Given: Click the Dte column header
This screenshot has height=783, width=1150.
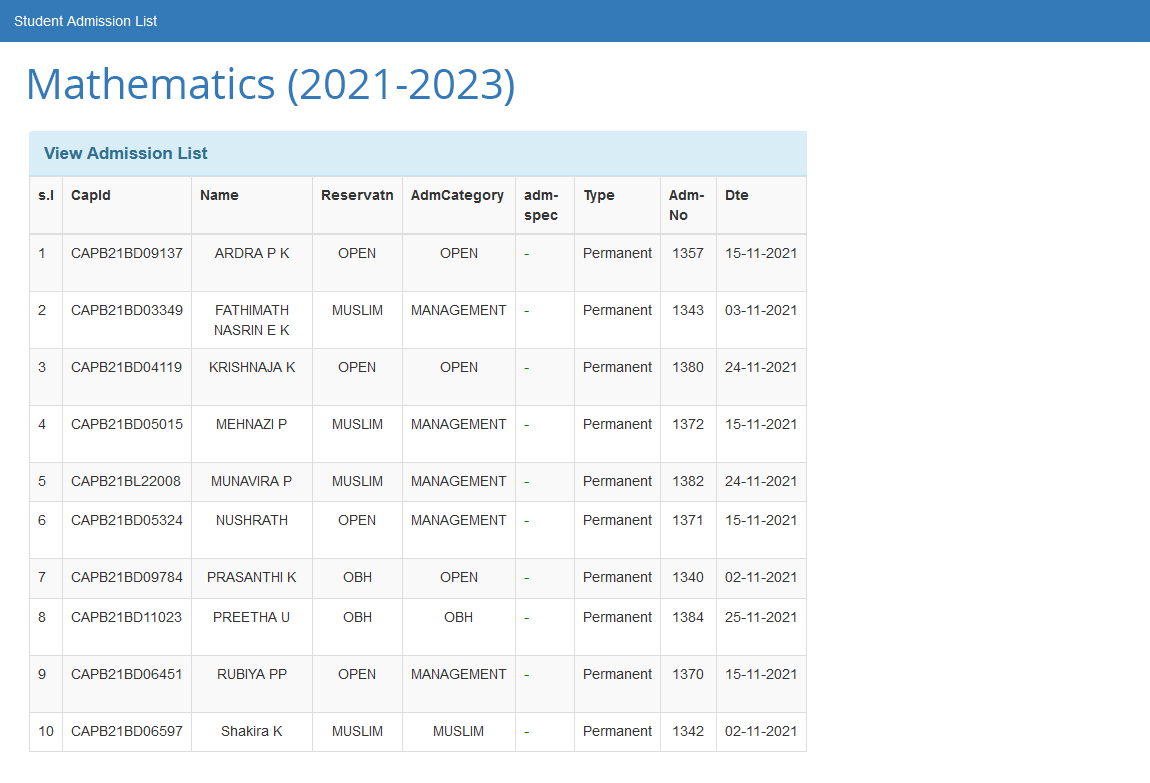Looking at the screenshot, I should coord(737,195).
